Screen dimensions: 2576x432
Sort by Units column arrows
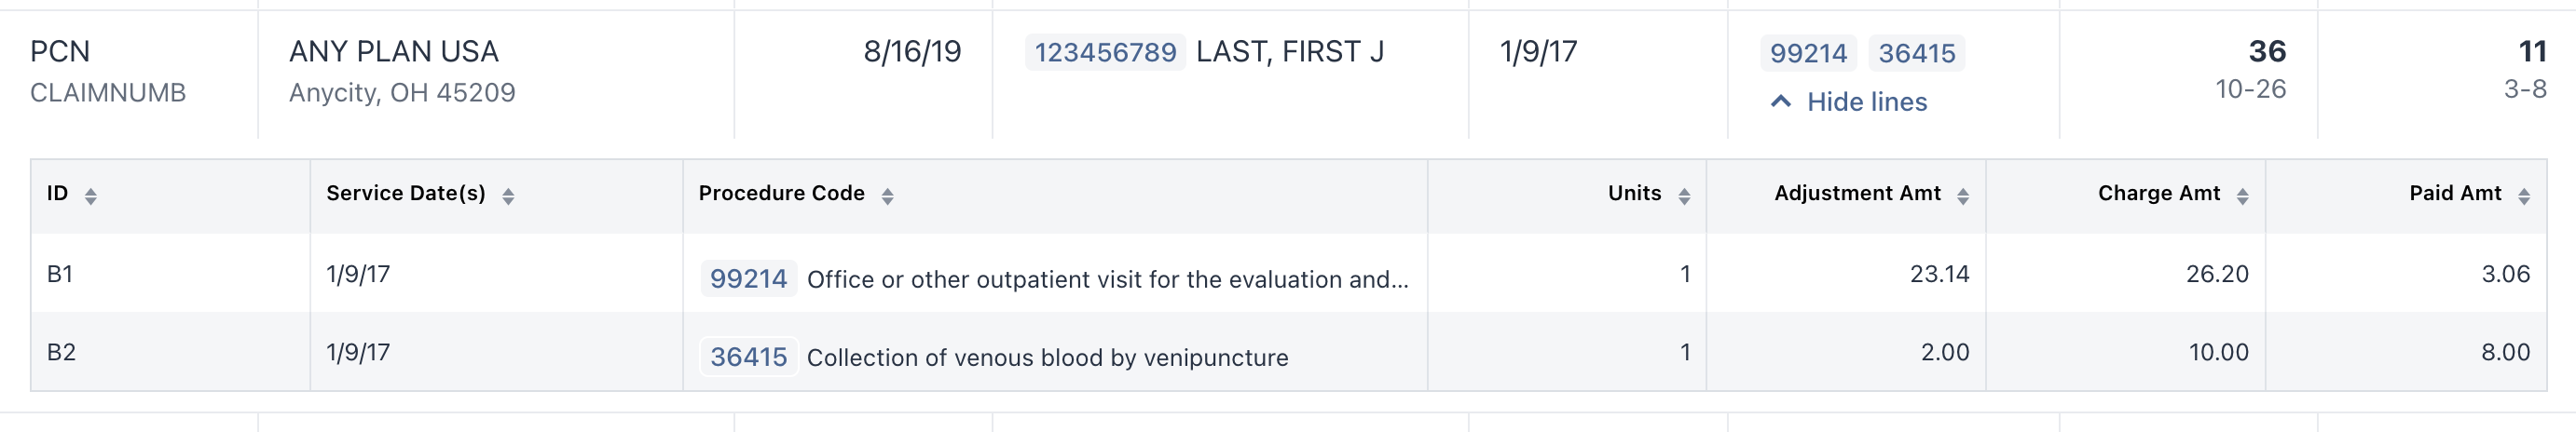tap(1684, 196)
